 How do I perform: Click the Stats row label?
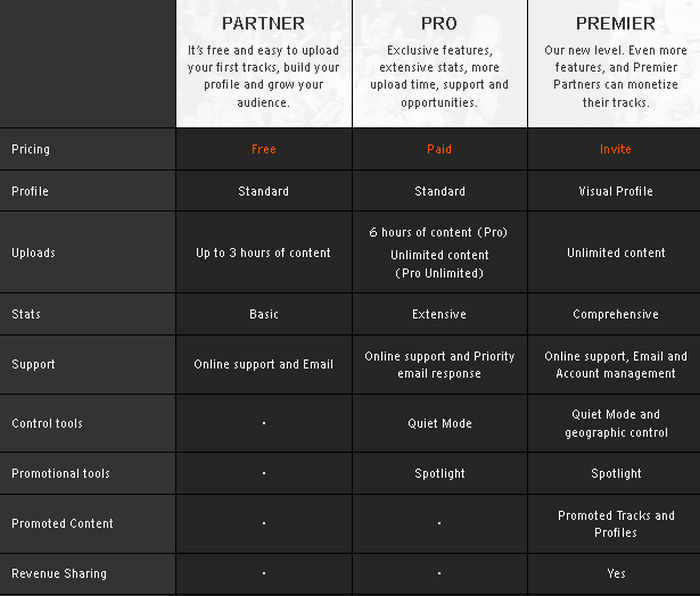(x=26, y=314)
